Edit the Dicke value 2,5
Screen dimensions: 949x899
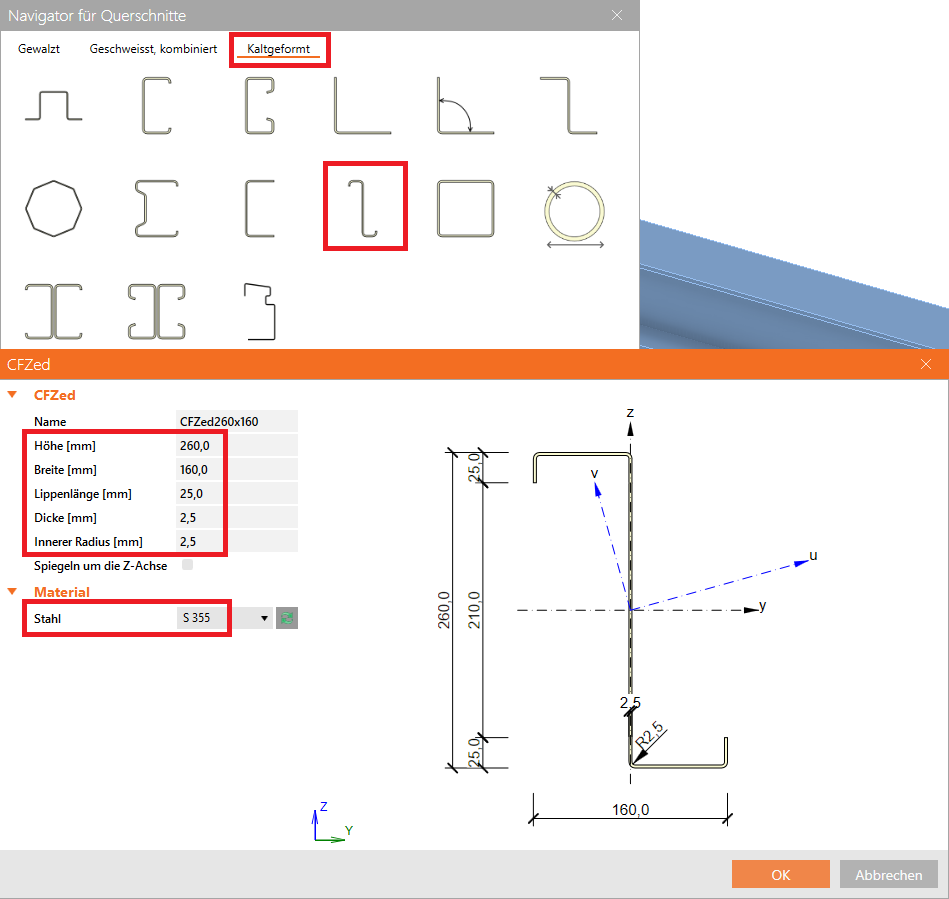pos(237,518)
